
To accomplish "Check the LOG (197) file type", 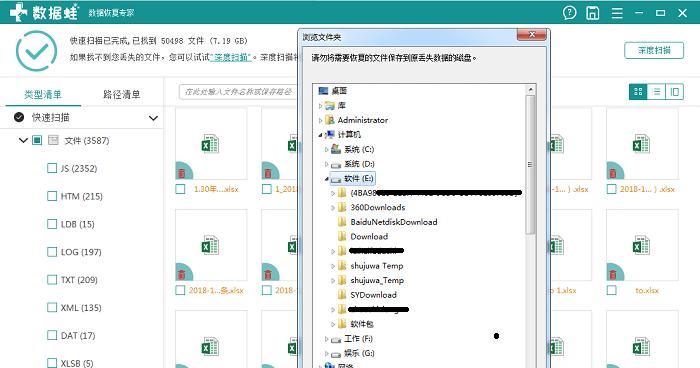I will click(x=52, y=252).
